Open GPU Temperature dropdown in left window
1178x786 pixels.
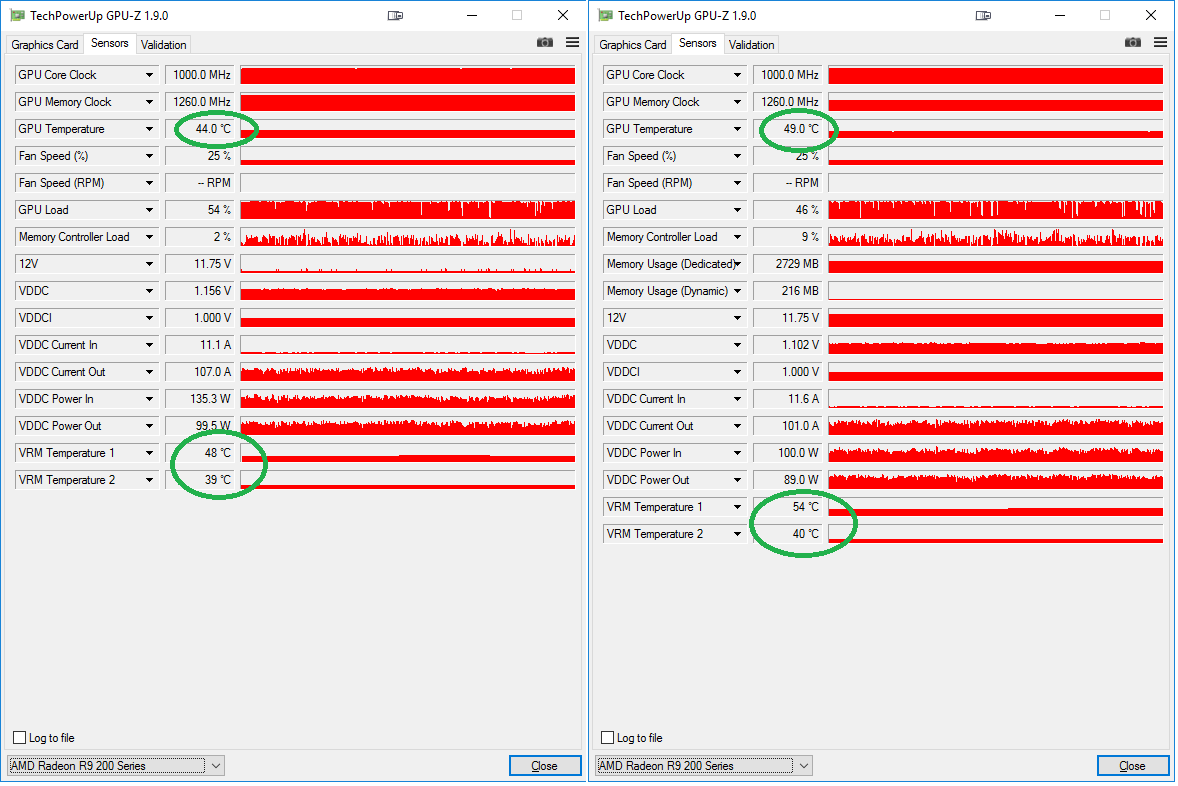click(150, 129)
